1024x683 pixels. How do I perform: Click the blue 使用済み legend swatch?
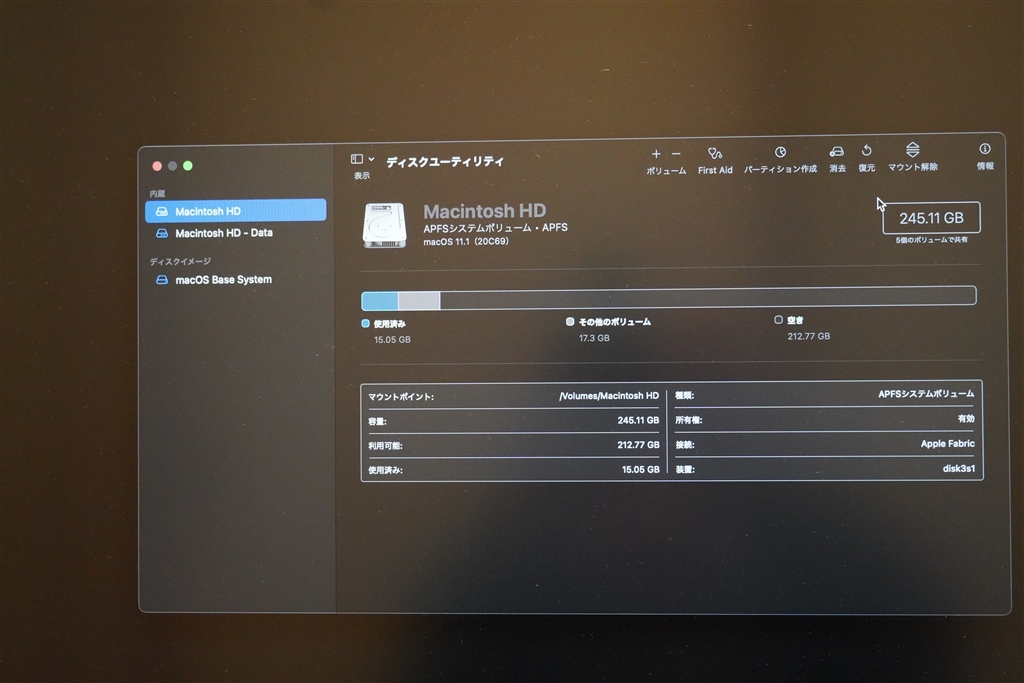tap(365, 323)
